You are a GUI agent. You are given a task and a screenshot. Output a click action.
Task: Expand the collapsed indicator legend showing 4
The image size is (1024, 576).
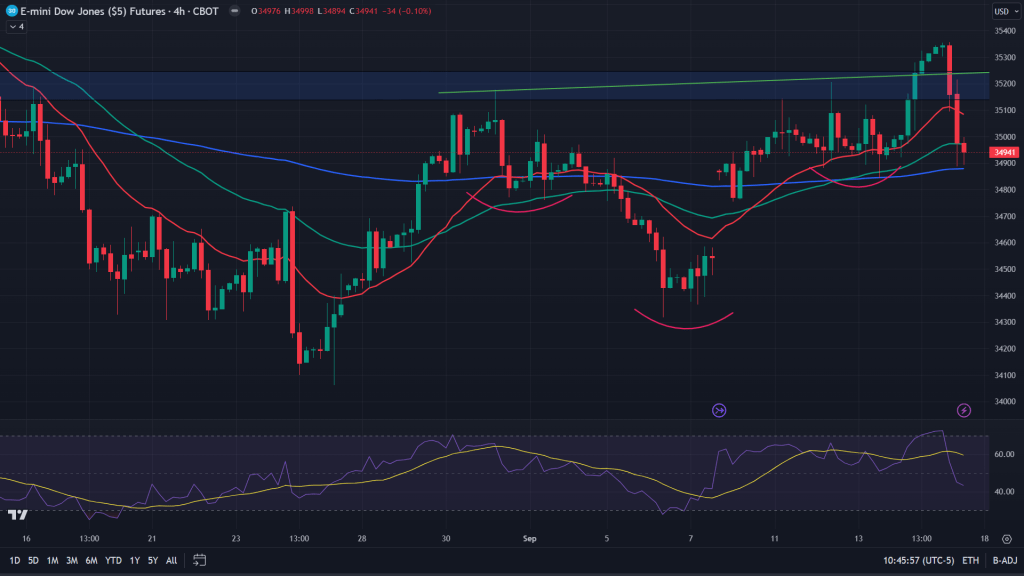(x=16, y=27)
